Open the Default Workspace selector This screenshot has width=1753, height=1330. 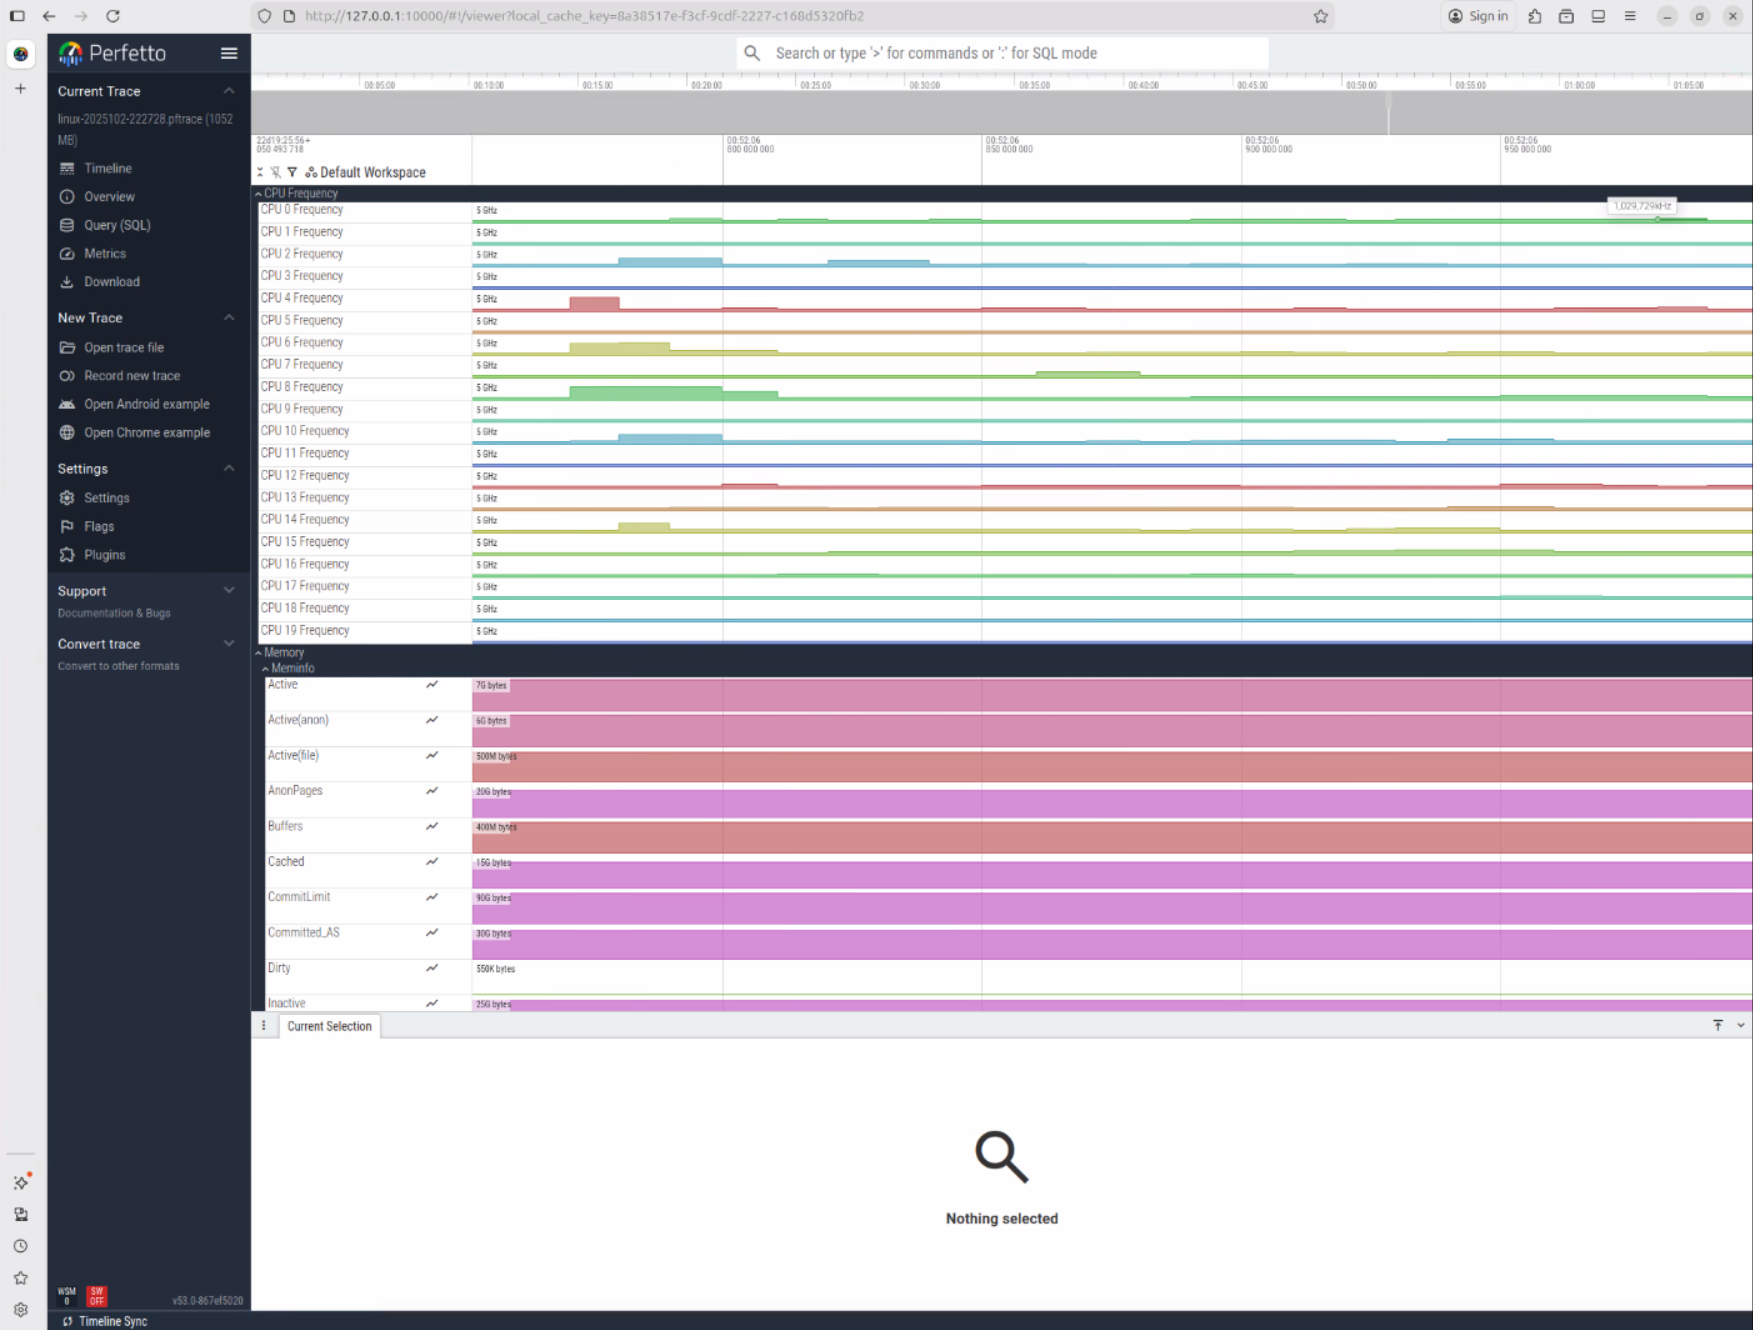pos(366,172)
